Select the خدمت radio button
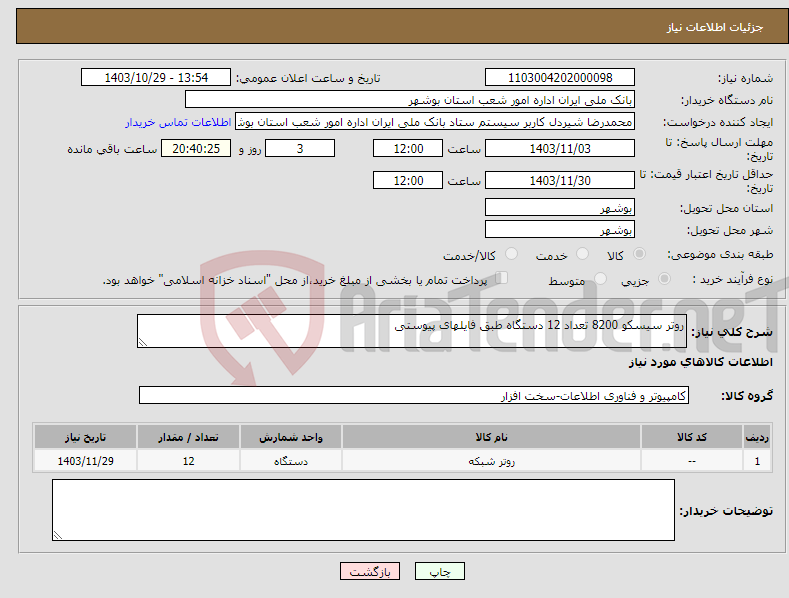 pyautogui.click(x=582, y=254)
